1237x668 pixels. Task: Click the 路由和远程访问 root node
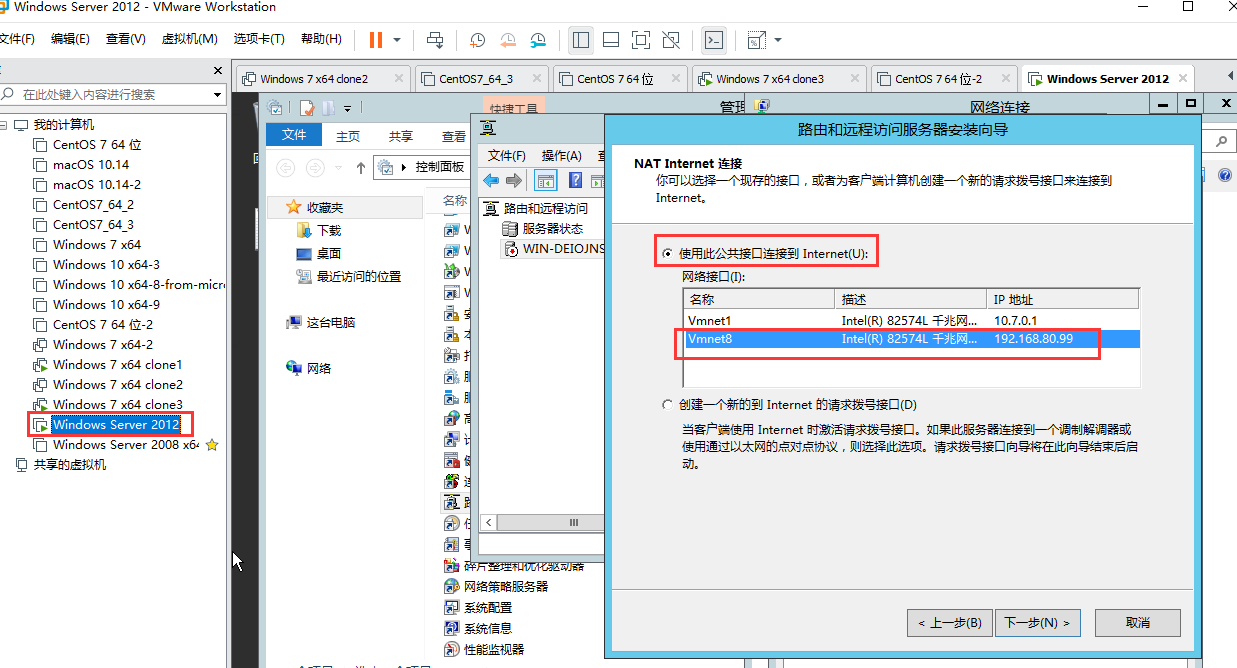click(535, 208)
